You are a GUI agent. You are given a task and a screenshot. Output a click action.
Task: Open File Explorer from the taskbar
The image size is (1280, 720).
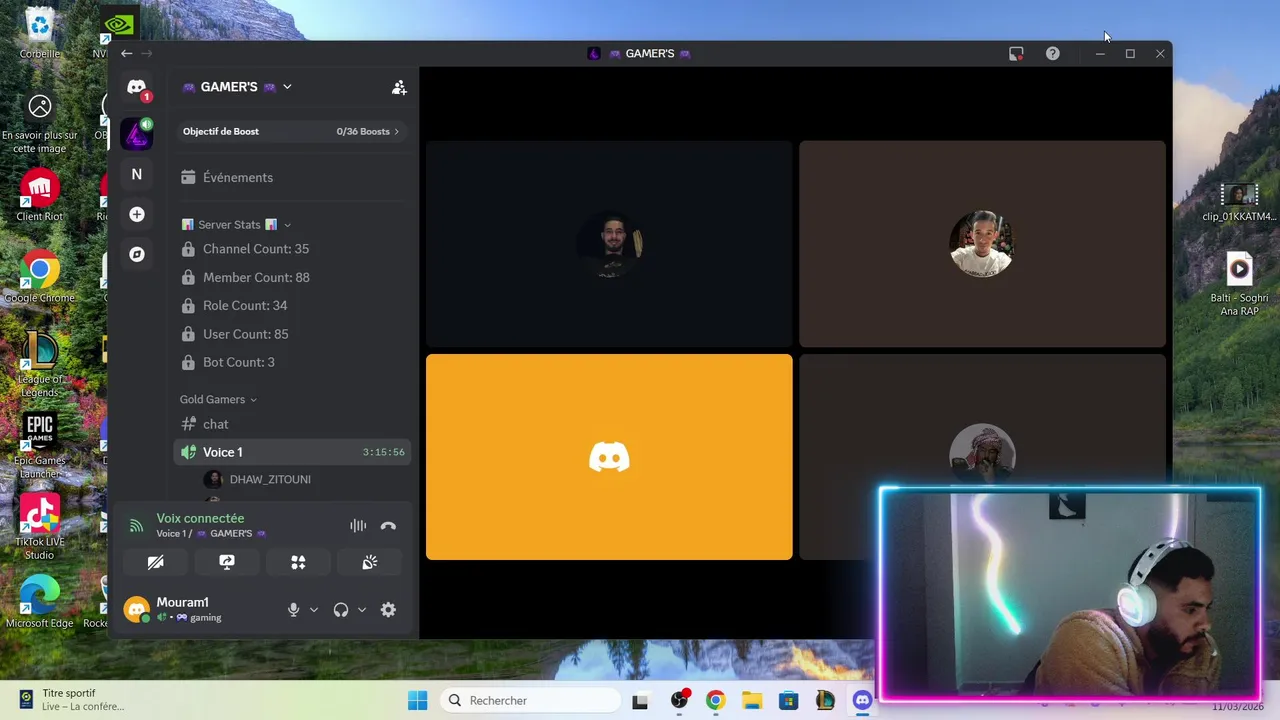(x=752, y=700)
